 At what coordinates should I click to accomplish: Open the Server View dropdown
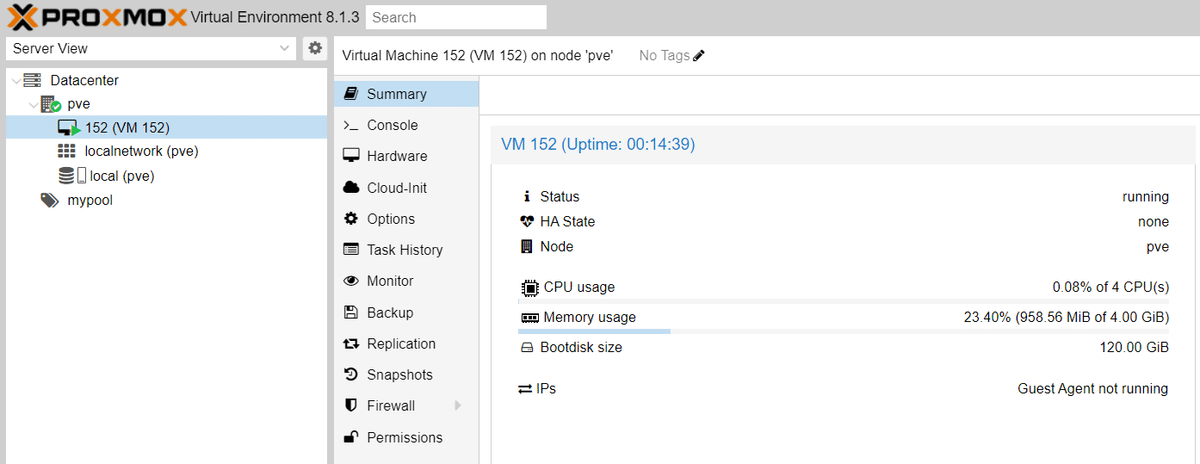tap(151, 48)
